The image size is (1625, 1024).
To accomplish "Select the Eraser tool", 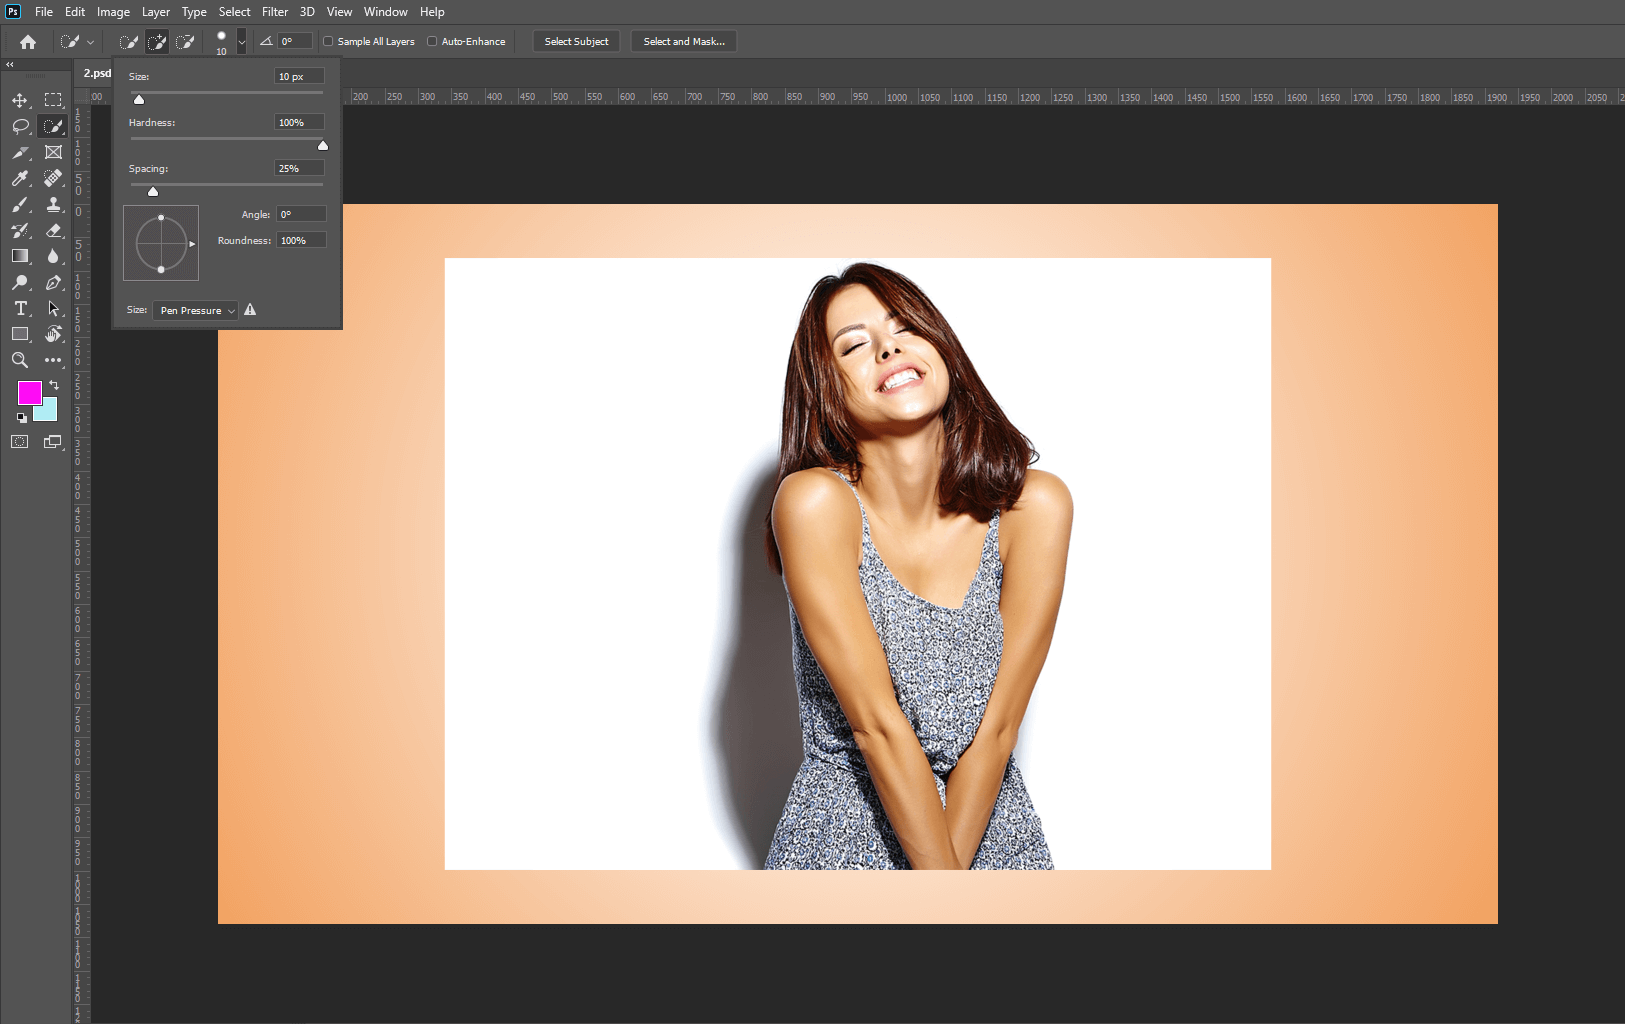I will coord(54,230).
